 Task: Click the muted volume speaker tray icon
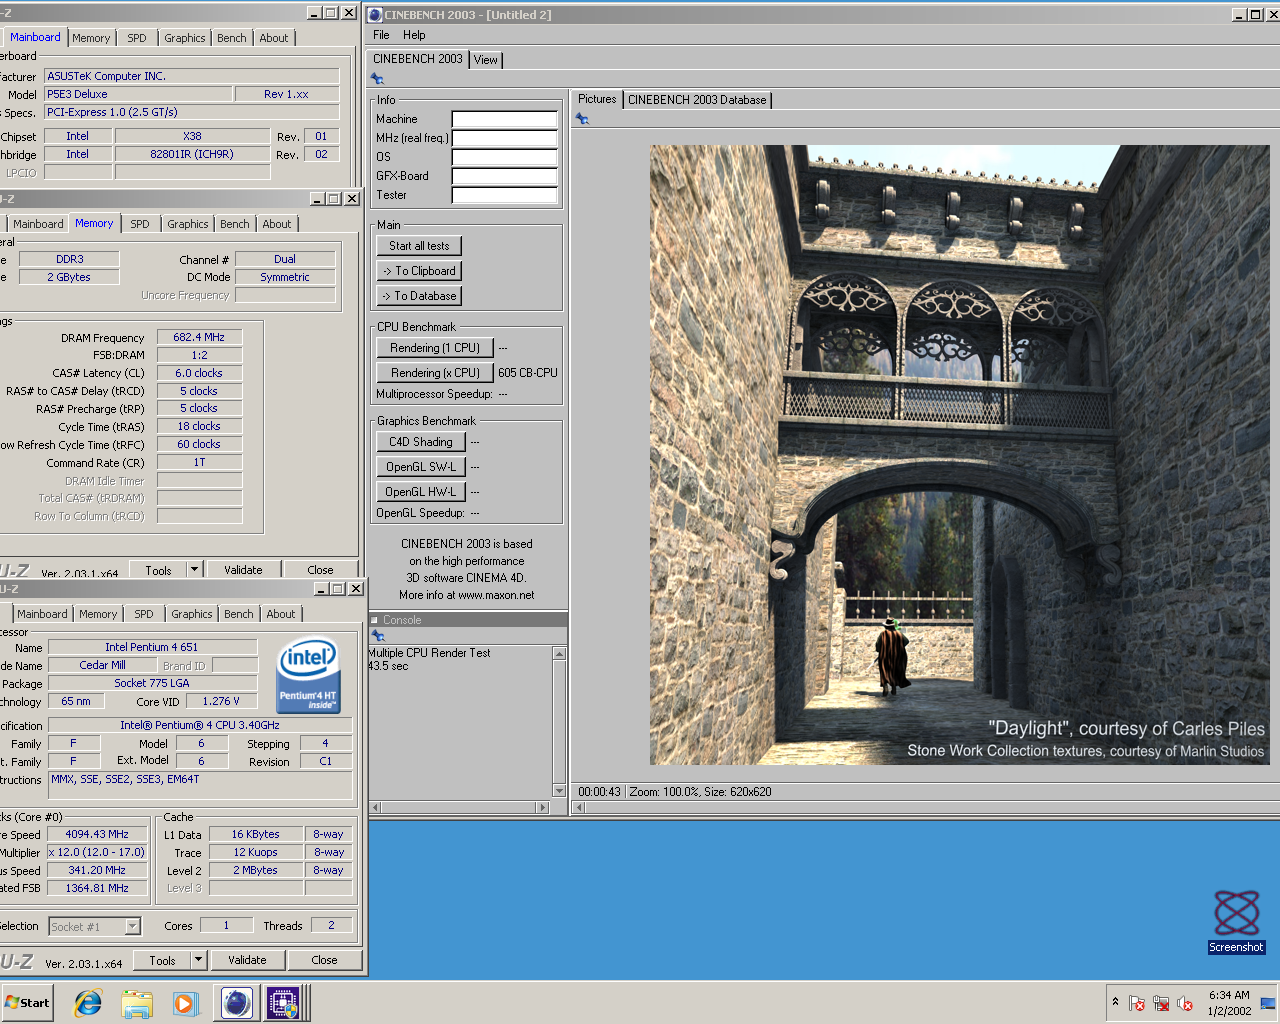click(1185, 1003)
